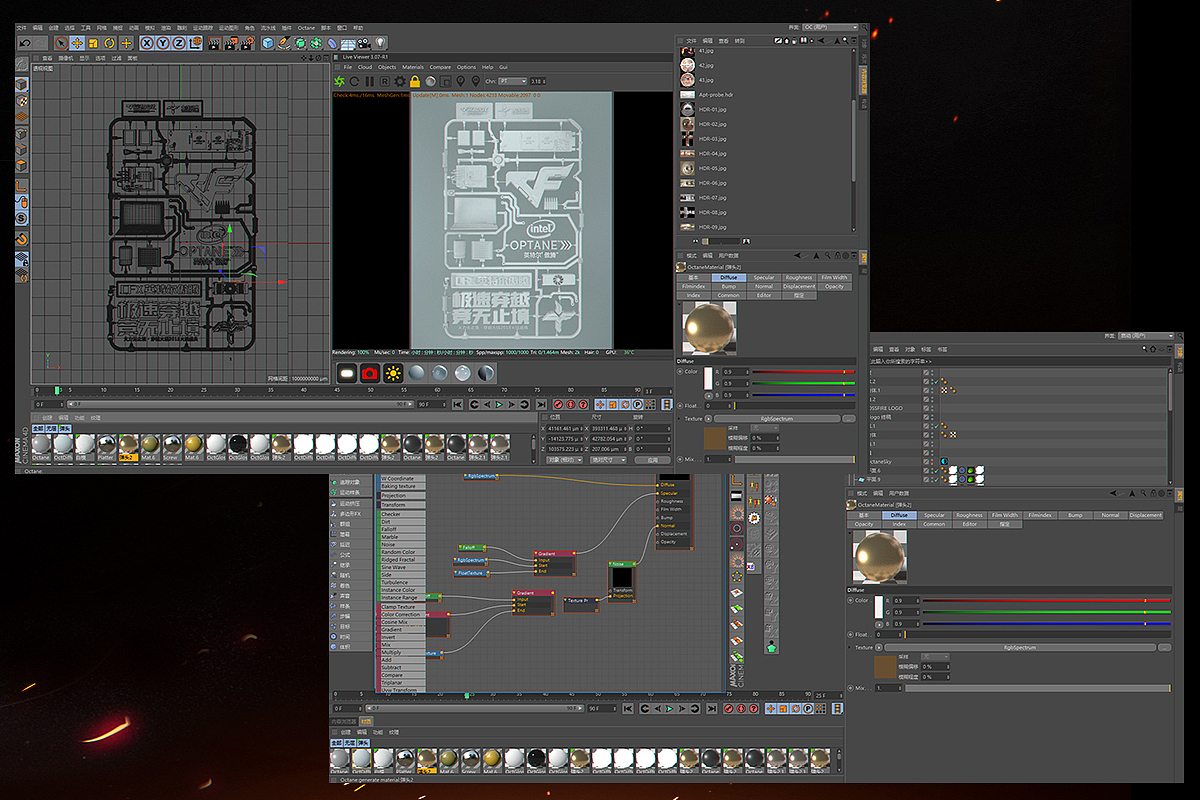The width and height of the screenshot is (1200, 800).
Task: Select HDR-01.jpg in content browser
Action: coord(700,110)
